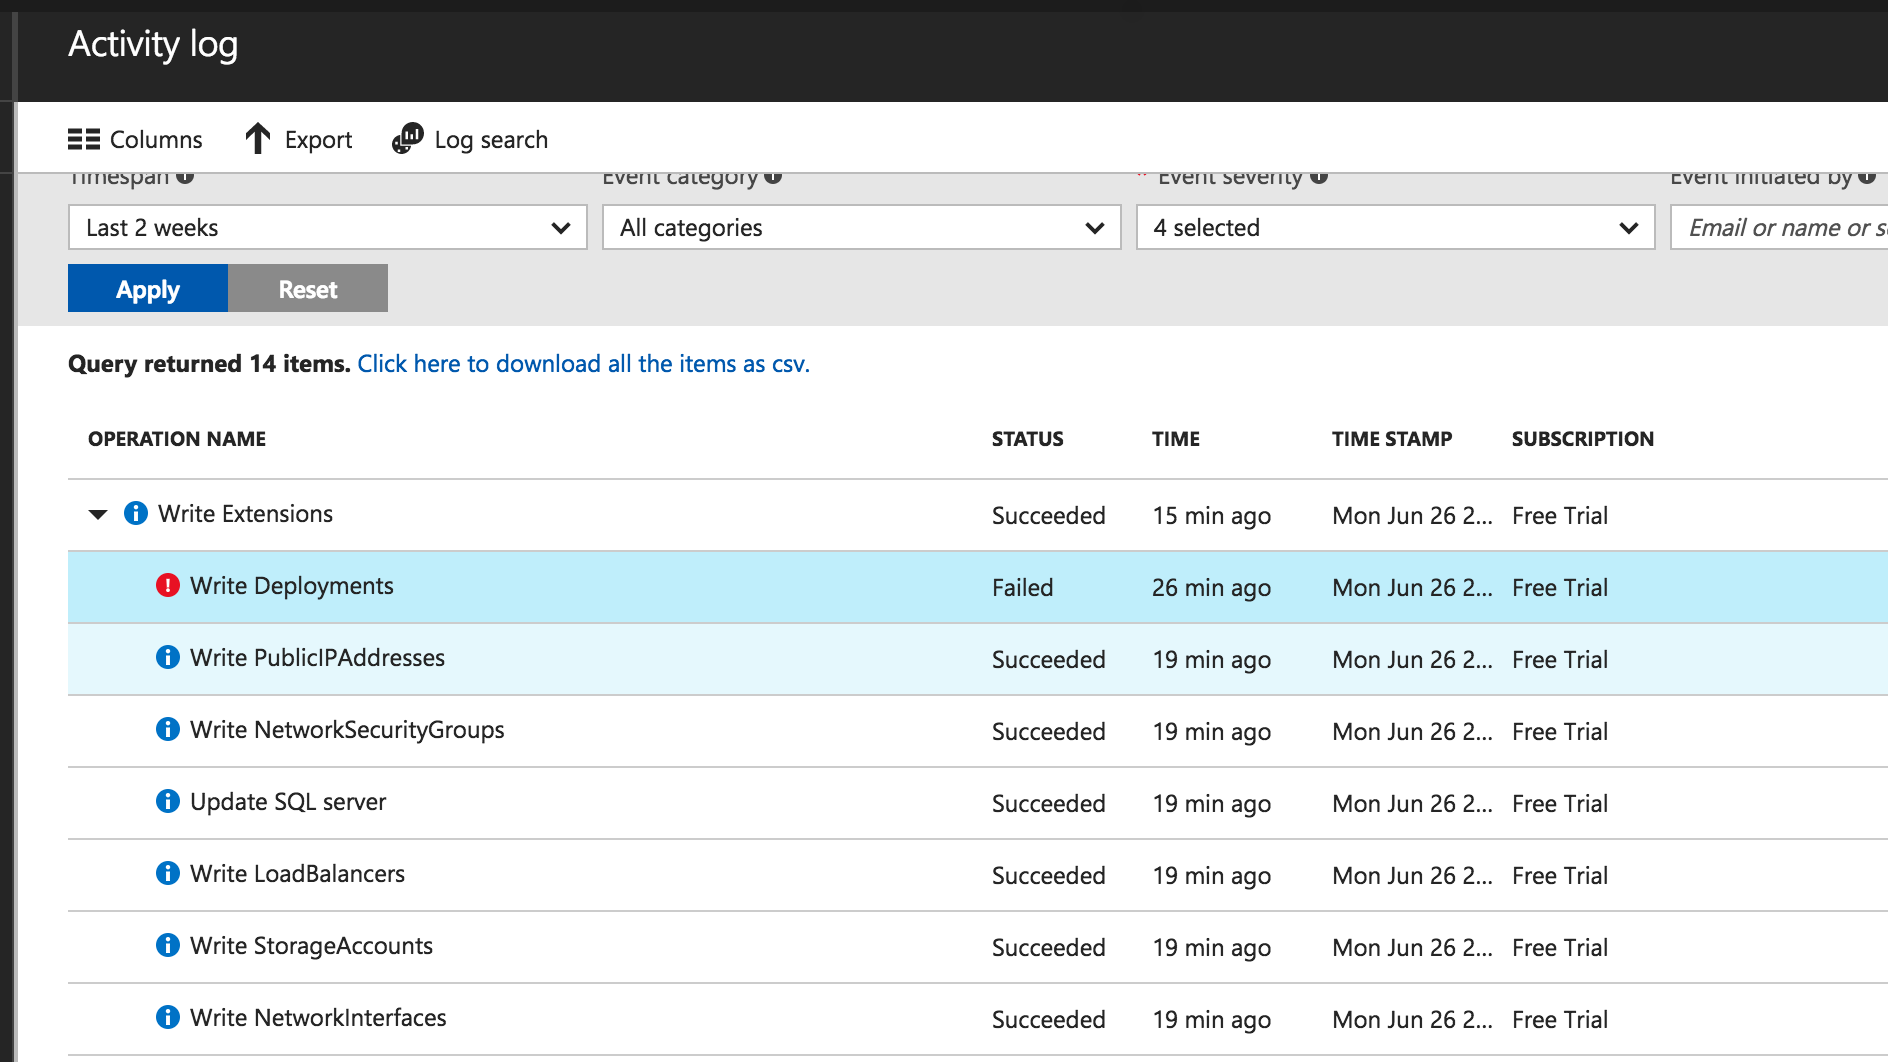Collapse the Write Extensions row
The height and width of the screenshot is (1062, 1888).
click(97, 514)
